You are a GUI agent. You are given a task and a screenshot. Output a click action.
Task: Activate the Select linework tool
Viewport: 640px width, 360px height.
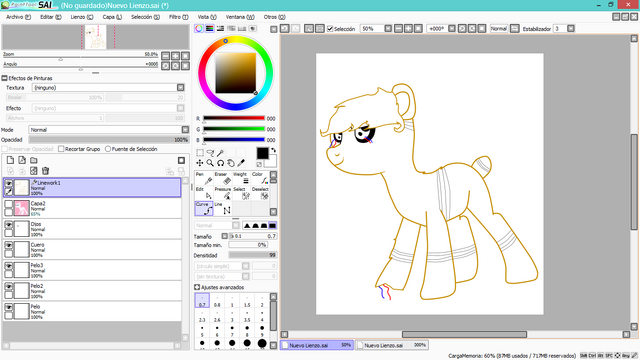coord(241,193)
